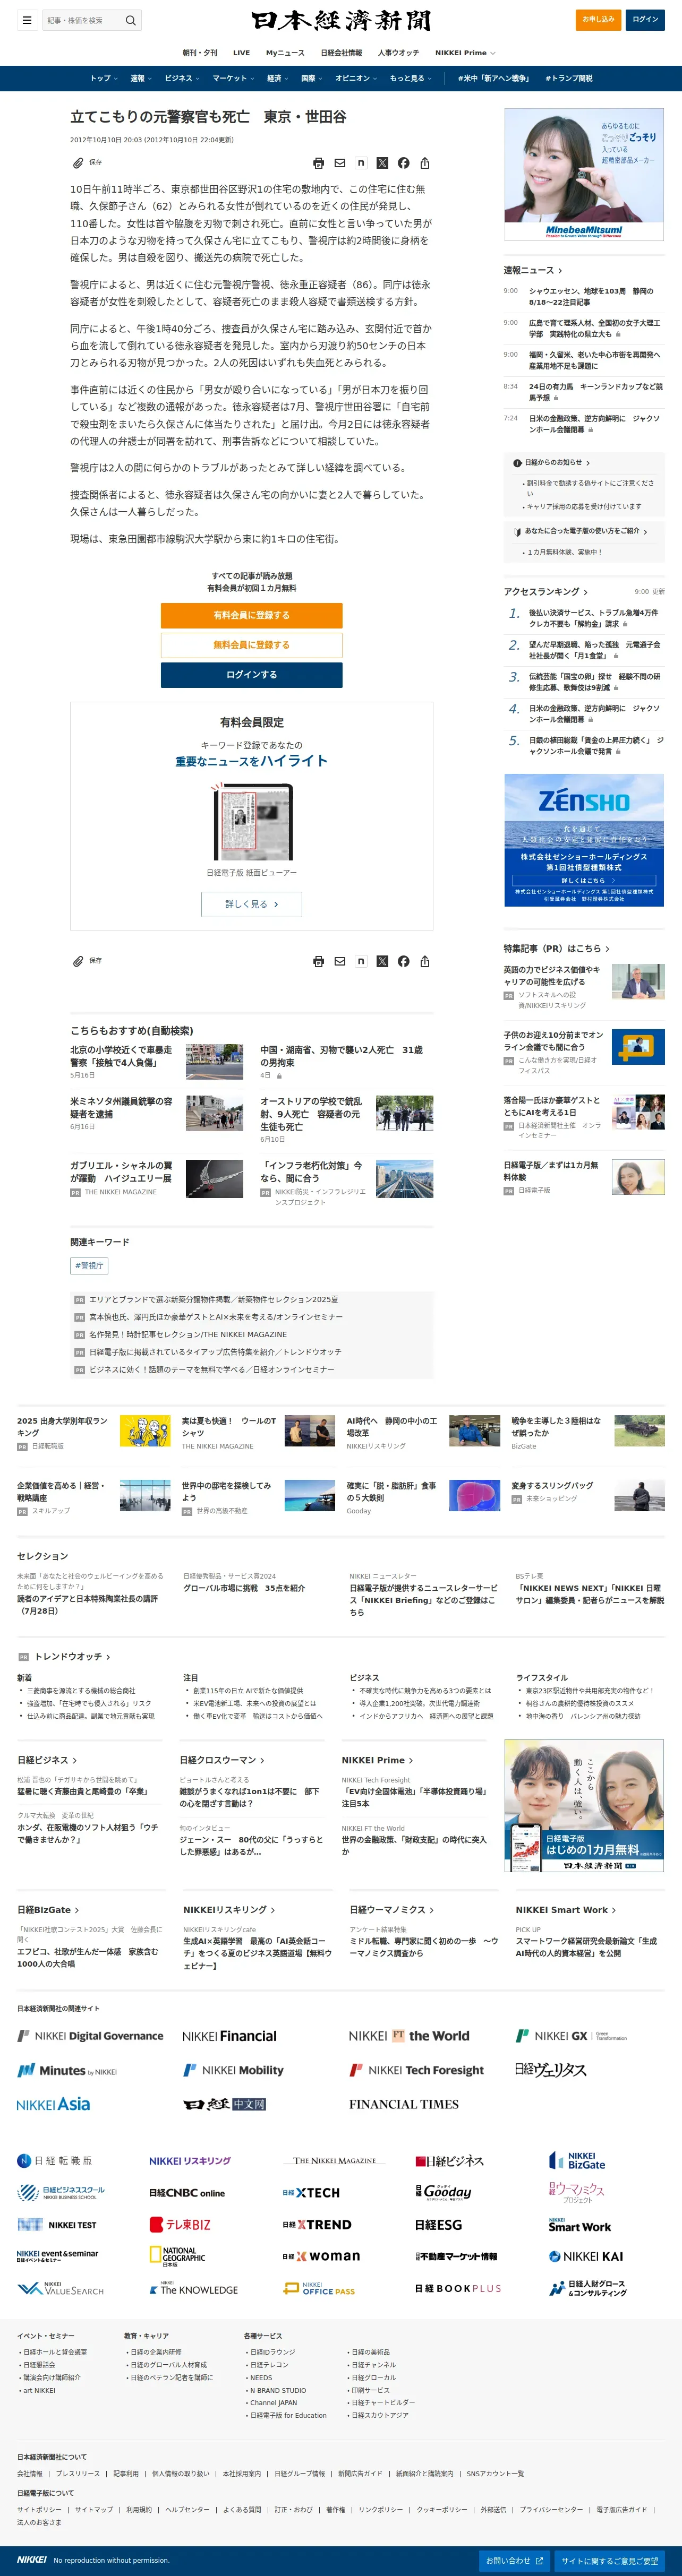Image resolution: width=682 pixels, height=2576 pixels.
Task: Open the Myニュース menu item
Action: coord(285,53)
